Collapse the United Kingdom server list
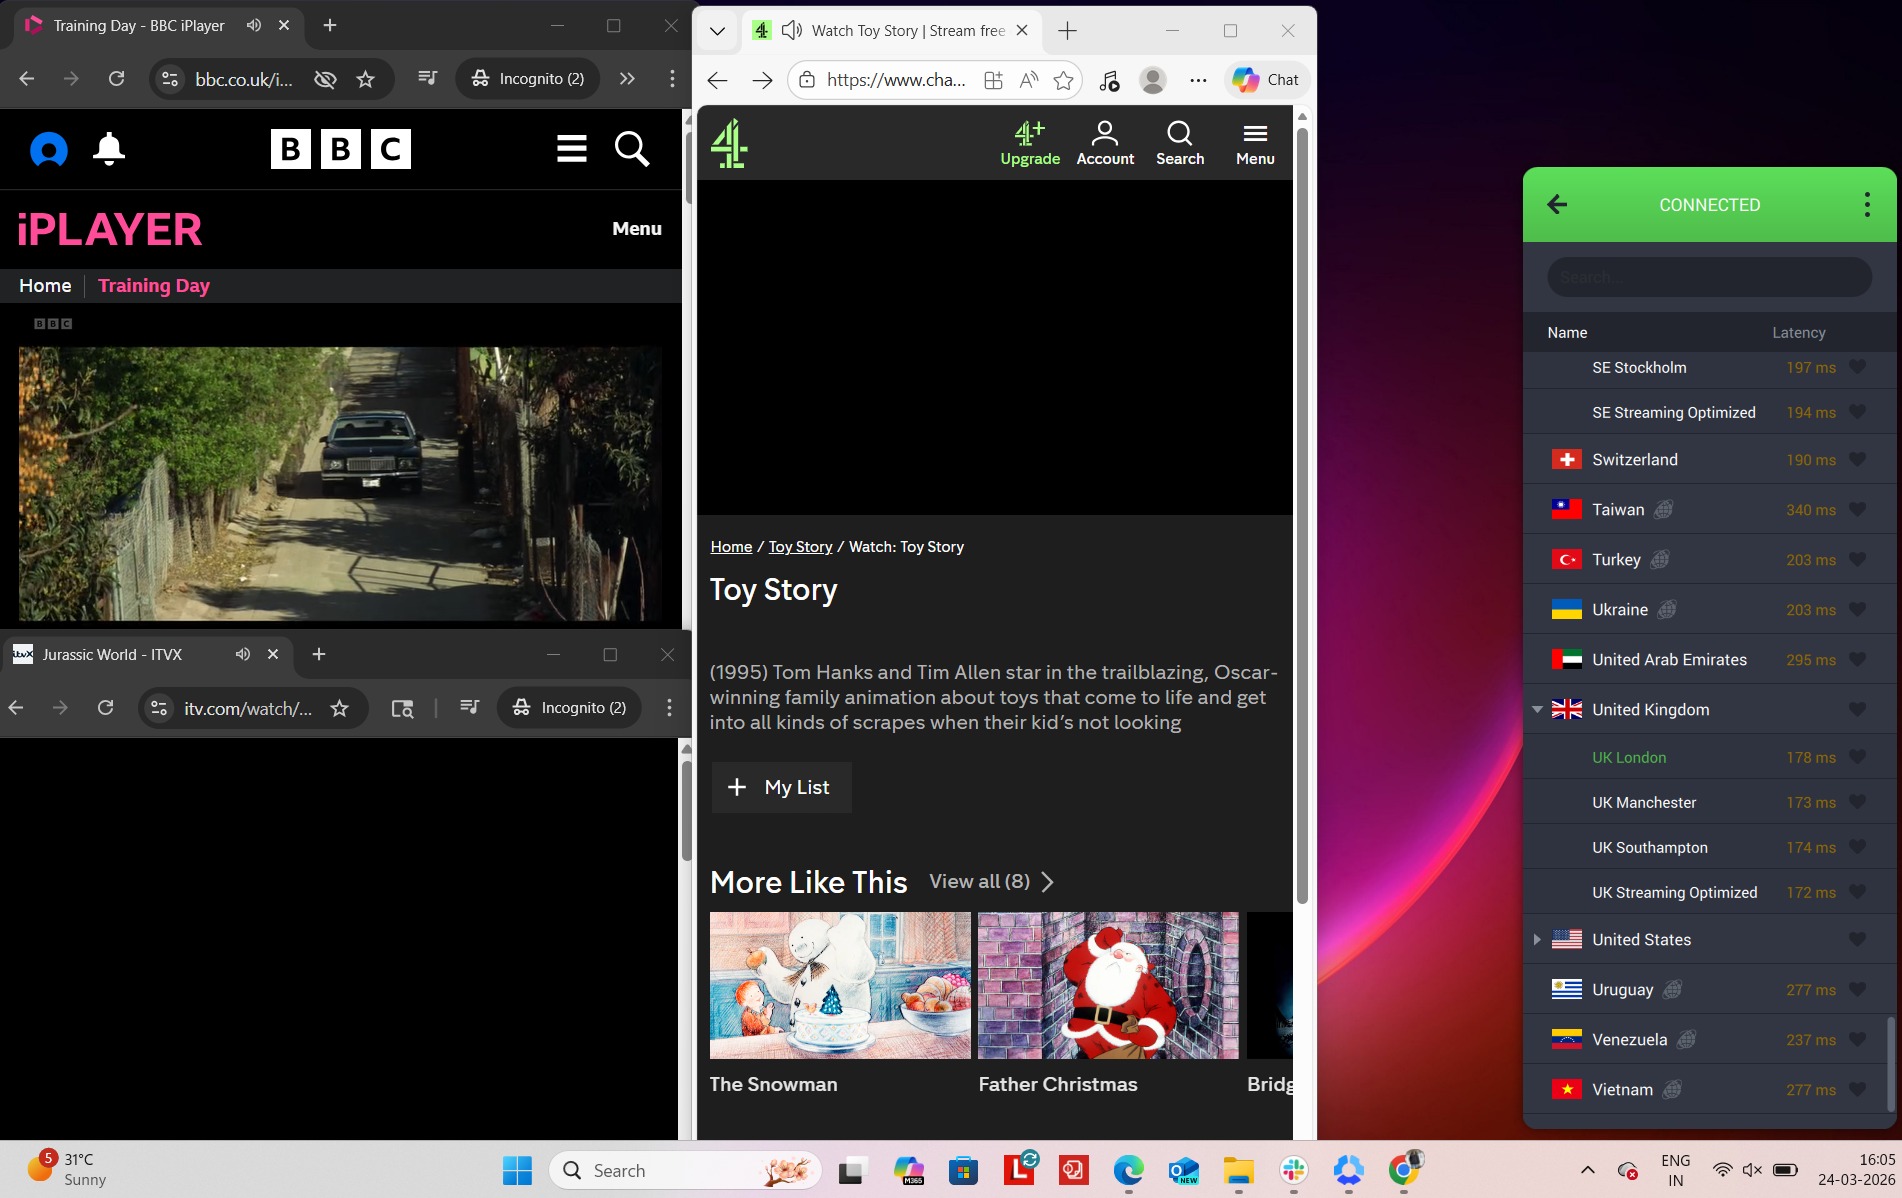This screenshot has width=1902, height=1198. click(1537, 709)
